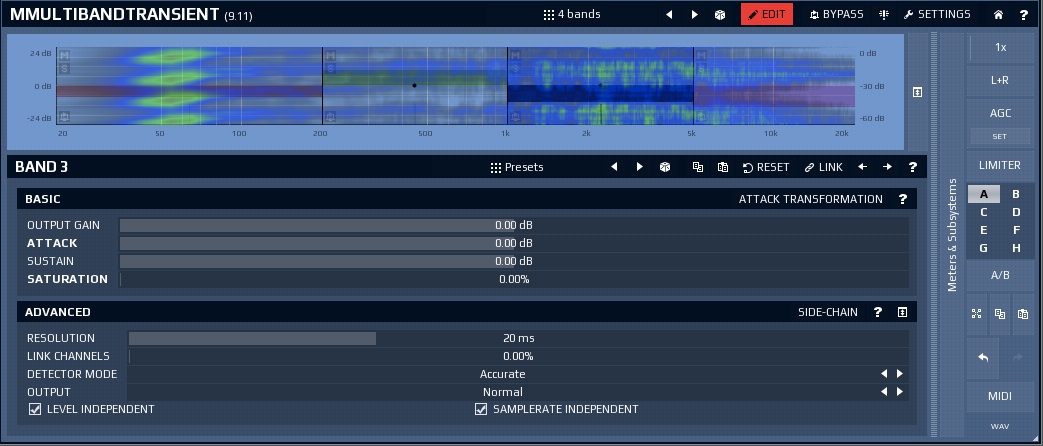Select preset slot D
Screen dimensions: 1043x446
(1016, 212)
